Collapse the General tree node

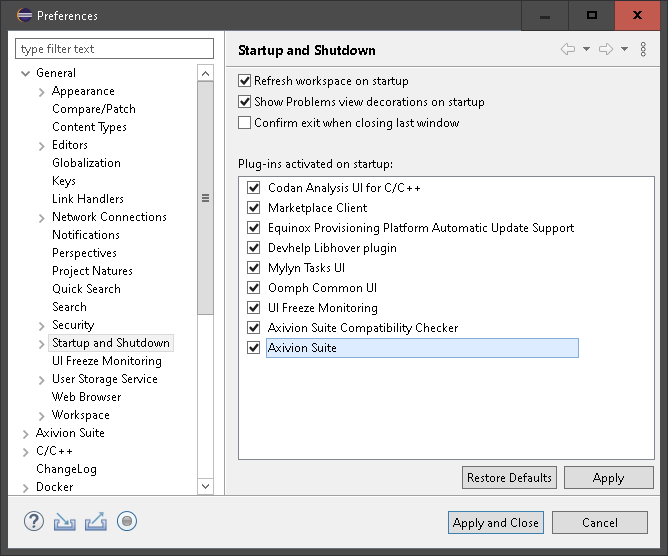[26, 73]
